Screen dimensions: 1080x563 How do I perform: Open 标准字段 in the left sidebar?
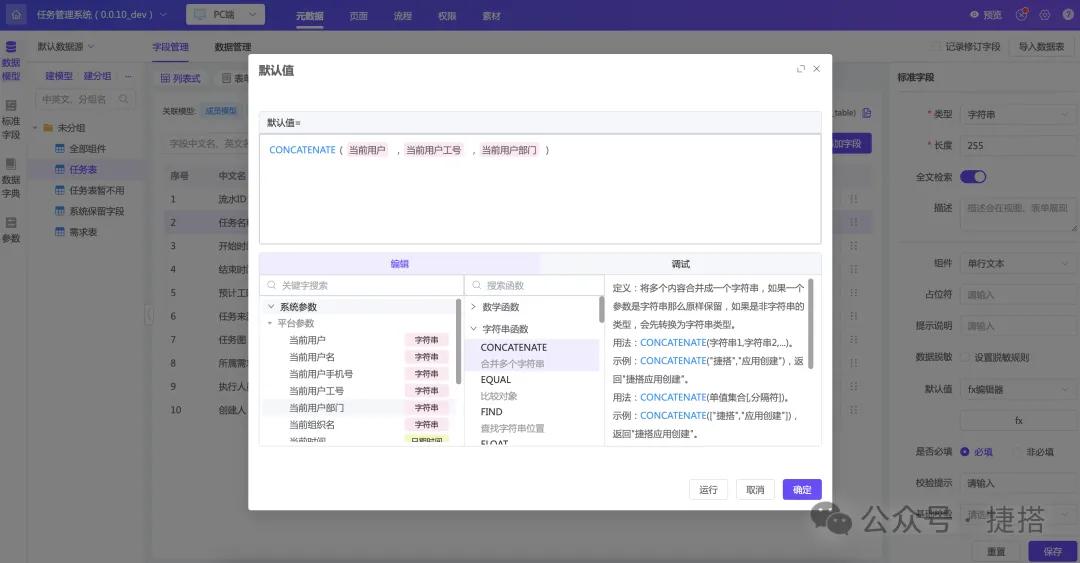pyautogui.click(x=10, y=119)
